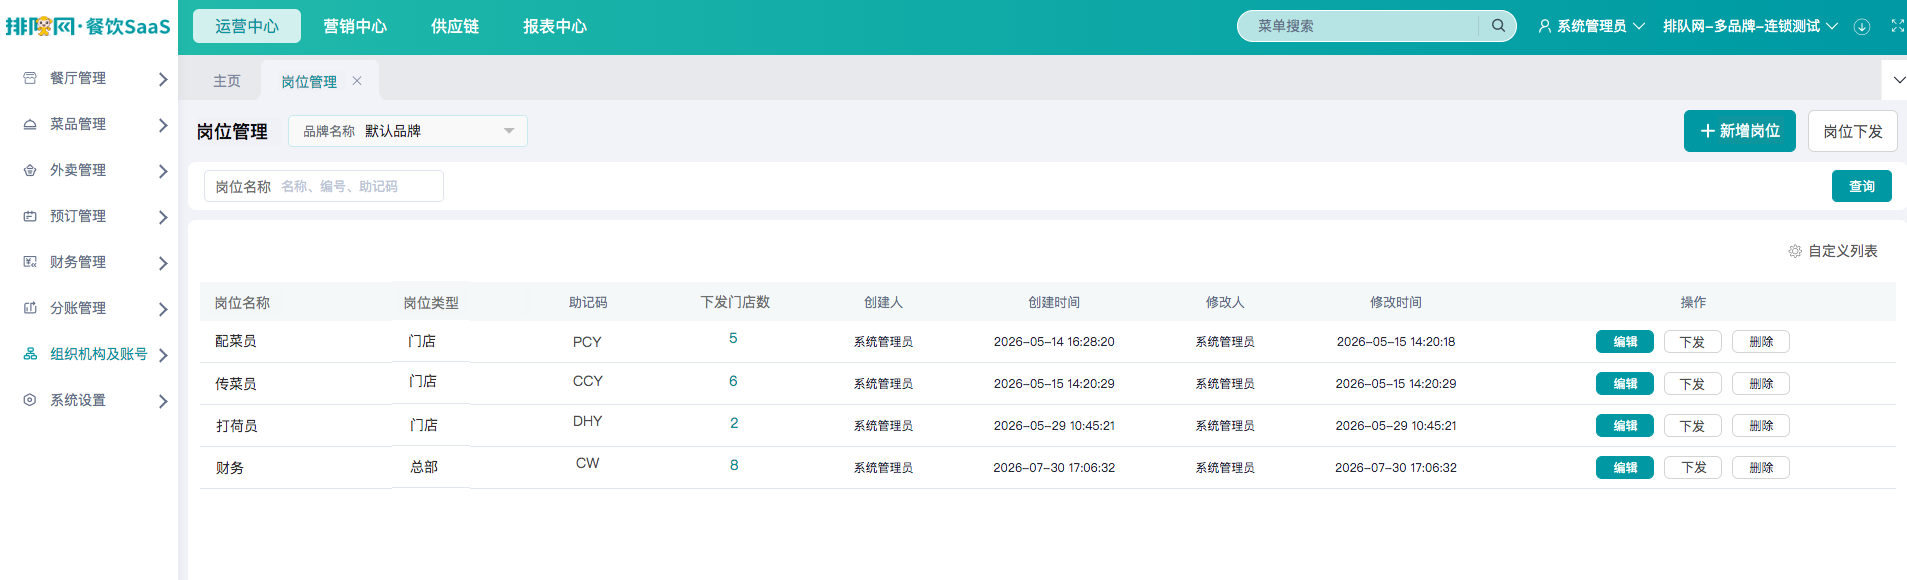Click the 自定义列表 text link
The image size is (1907, 580).
point(1843,251)
